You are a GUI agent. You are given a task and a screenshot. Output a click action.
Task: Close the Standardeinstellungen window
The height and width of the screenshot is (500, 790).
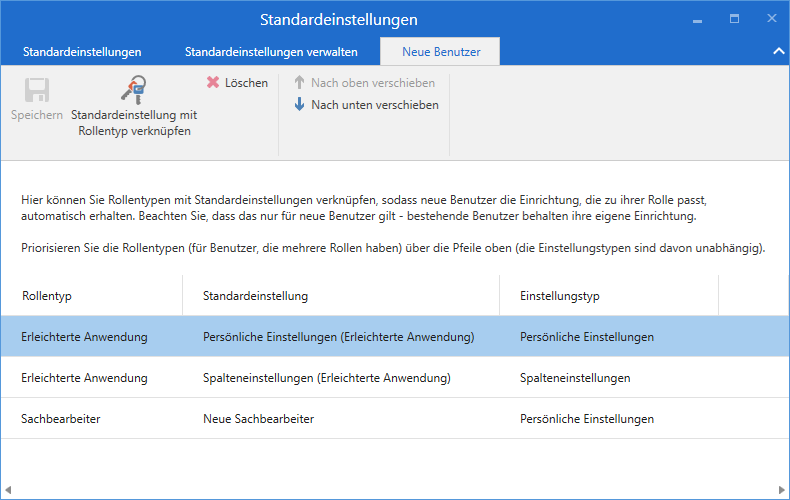771,18
